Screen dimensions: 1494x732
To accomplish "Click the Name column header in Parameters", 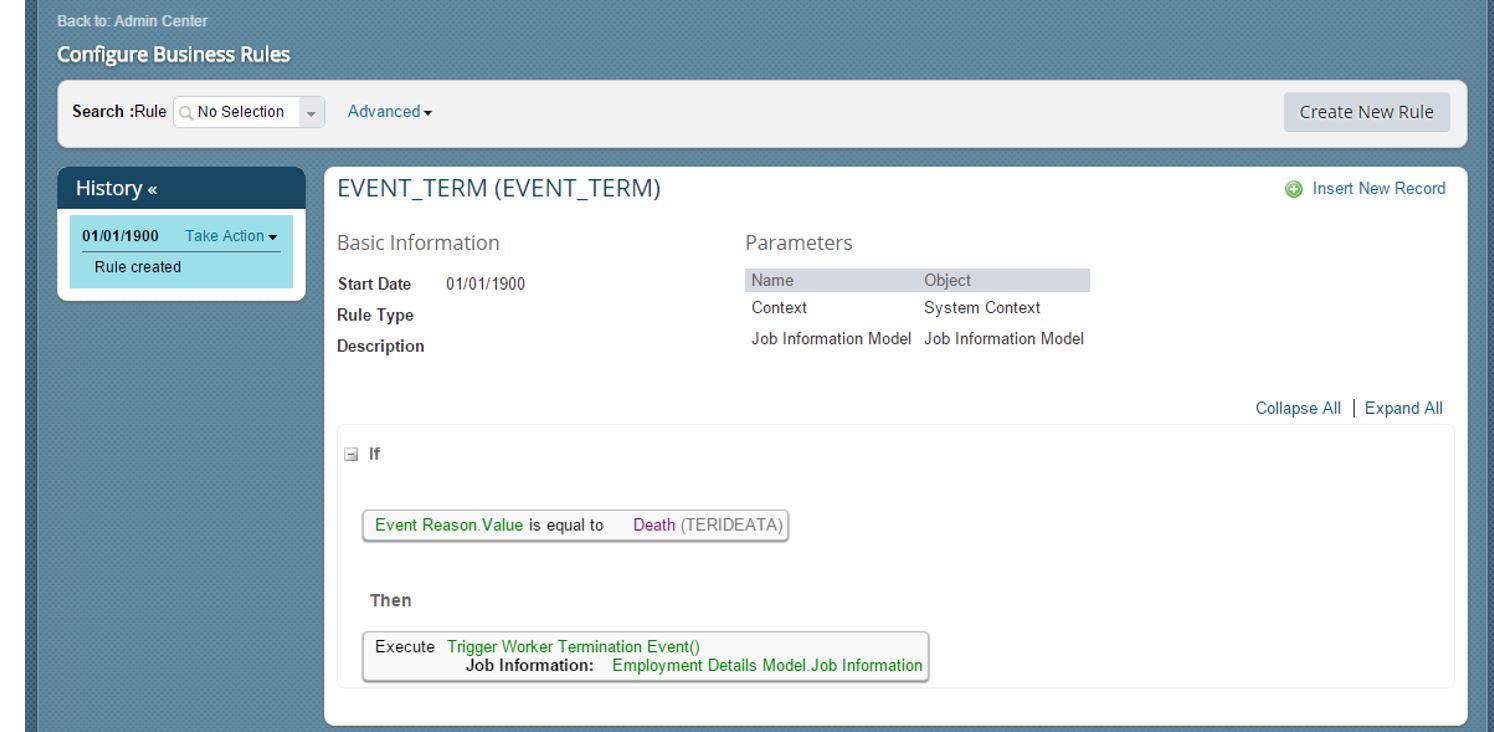I will pos(772,281).
